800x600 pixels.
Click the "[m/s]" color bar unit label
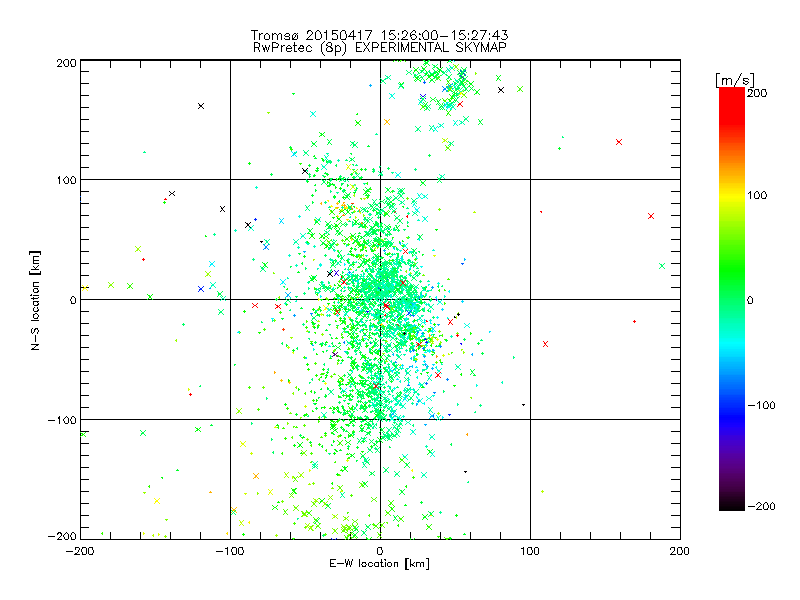point(735,80)
